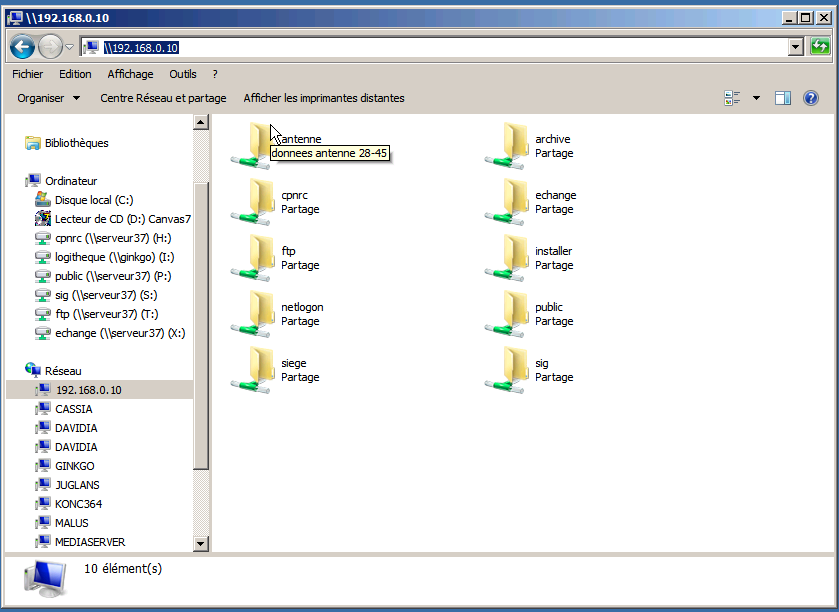Click Centre Réseau et partage button
This screenshot has width=839, height=612.
click(163, 98)
